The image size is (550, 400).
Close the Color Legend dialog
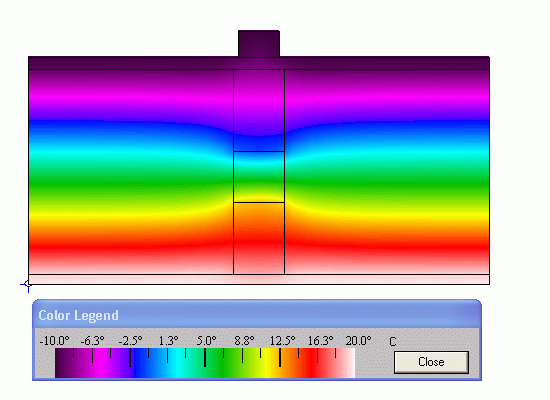[x=431, y=362]
